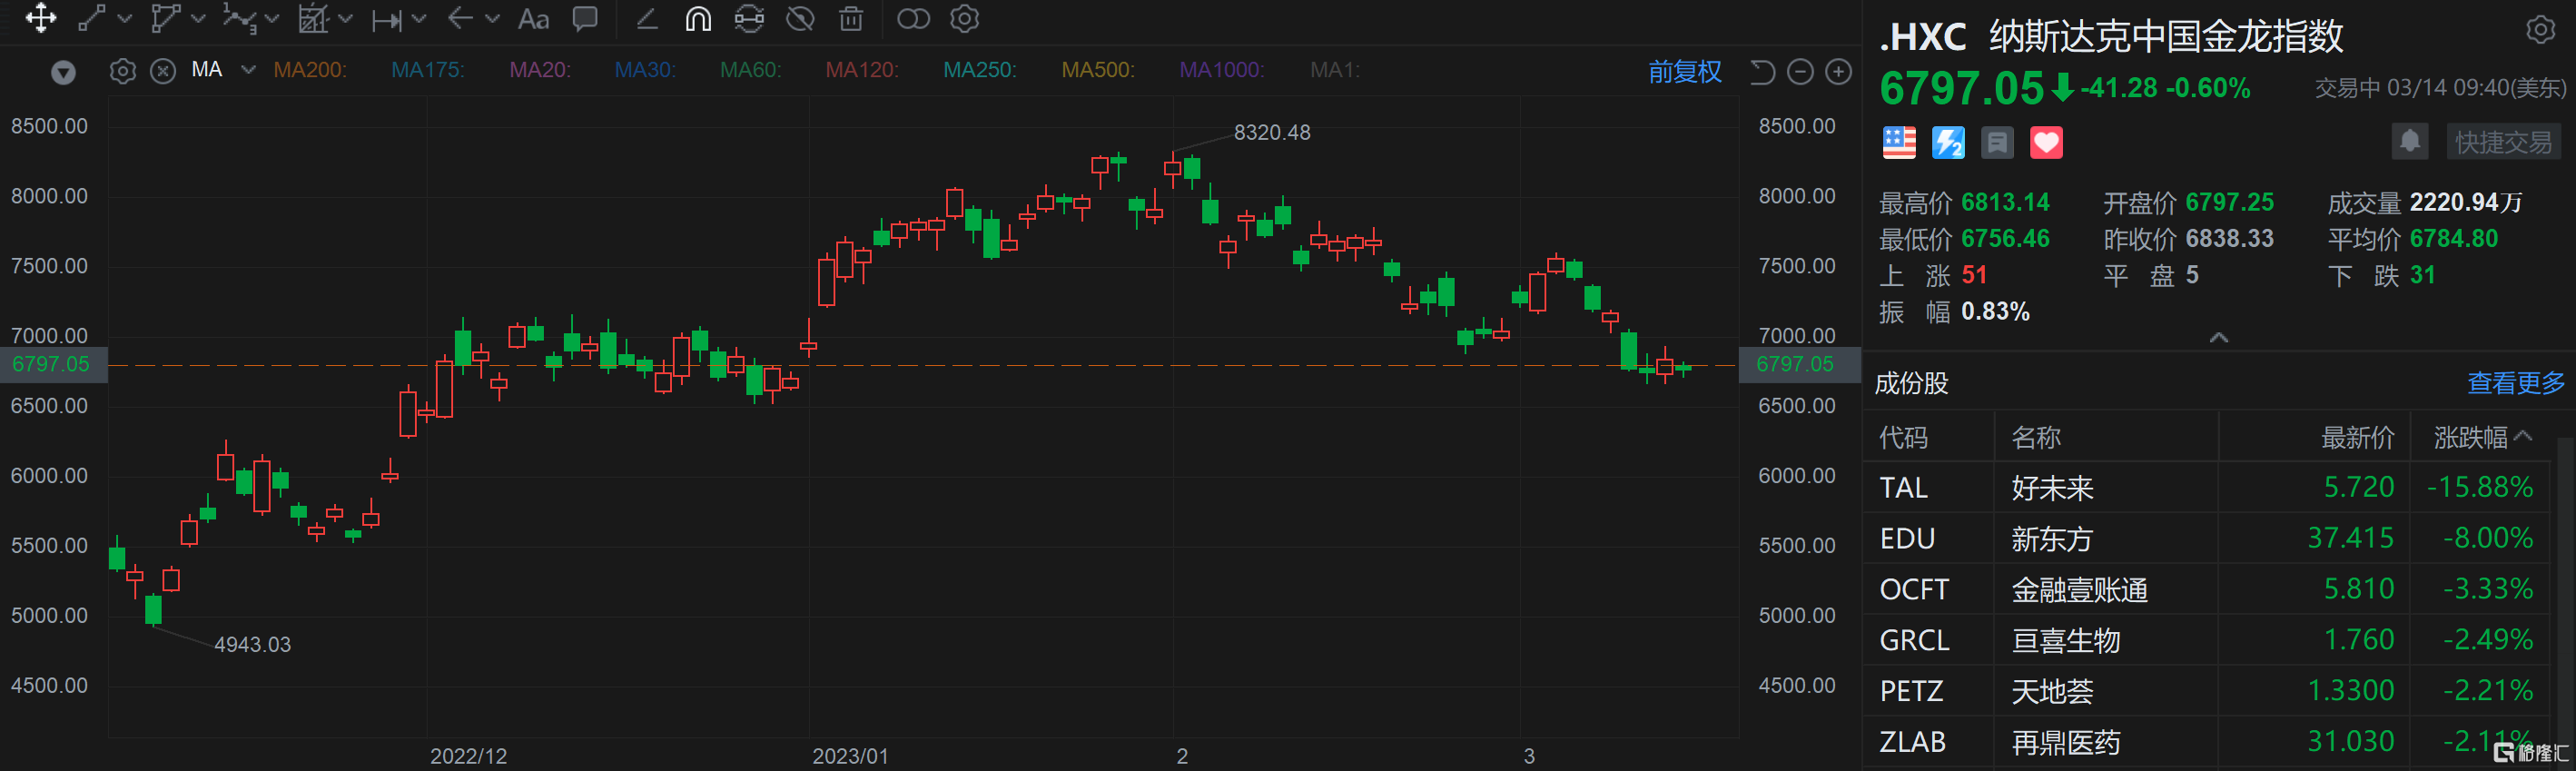
Task: Click the MA500 legend label
Action: tap(1098, 70)
